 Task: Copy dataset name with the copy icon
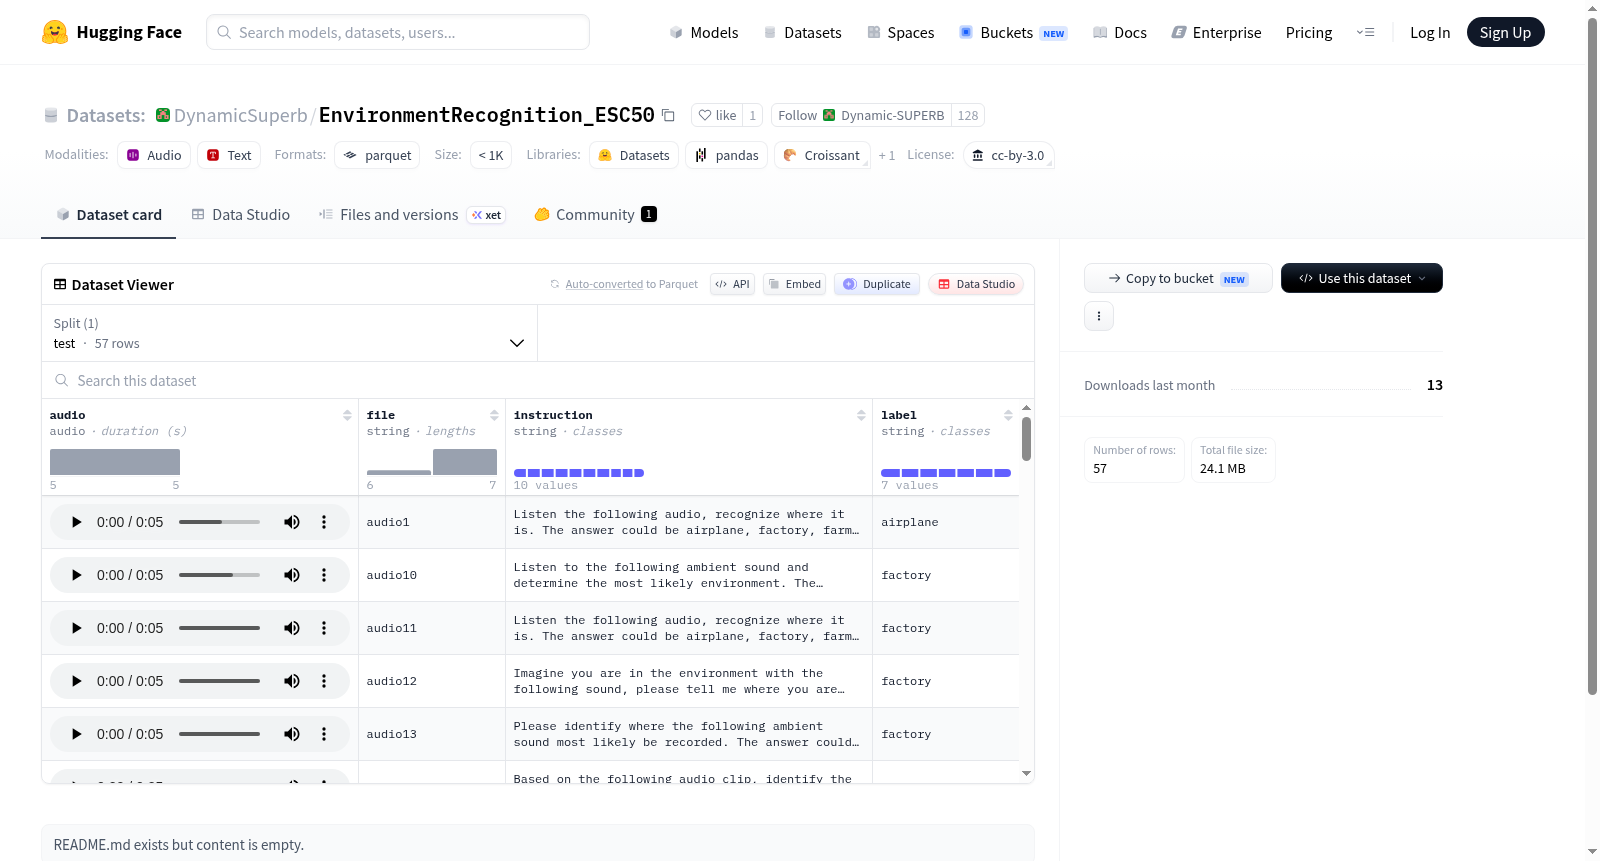point(668,116)
